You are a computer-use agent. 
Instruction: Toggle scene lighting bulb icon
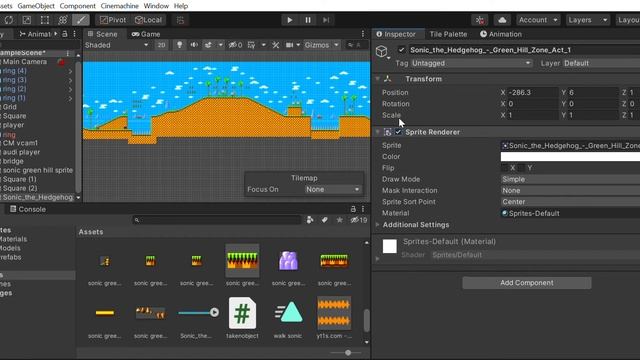[179, 45]
